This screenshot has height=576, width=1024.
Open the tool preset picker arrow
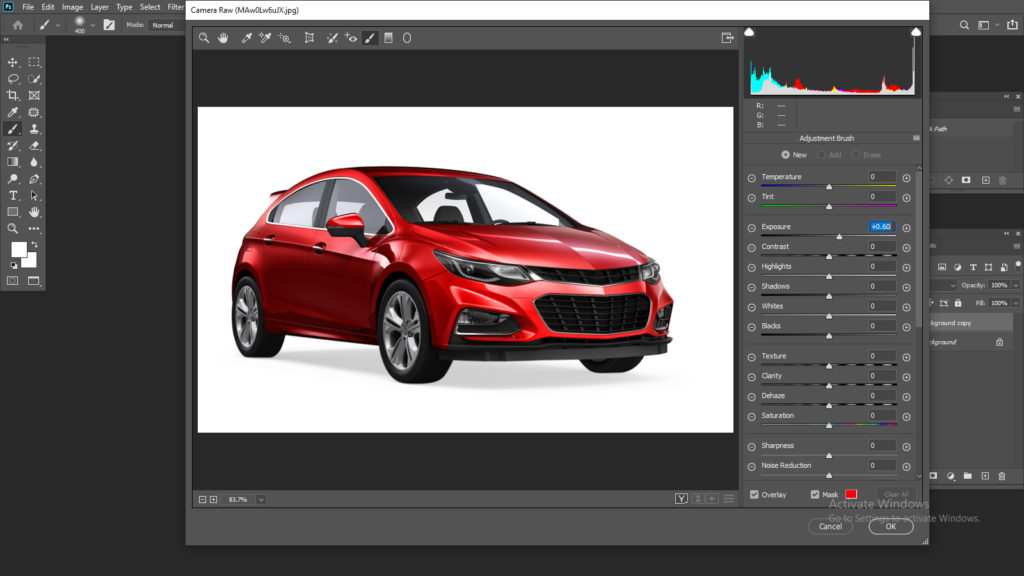pos(57,25)
